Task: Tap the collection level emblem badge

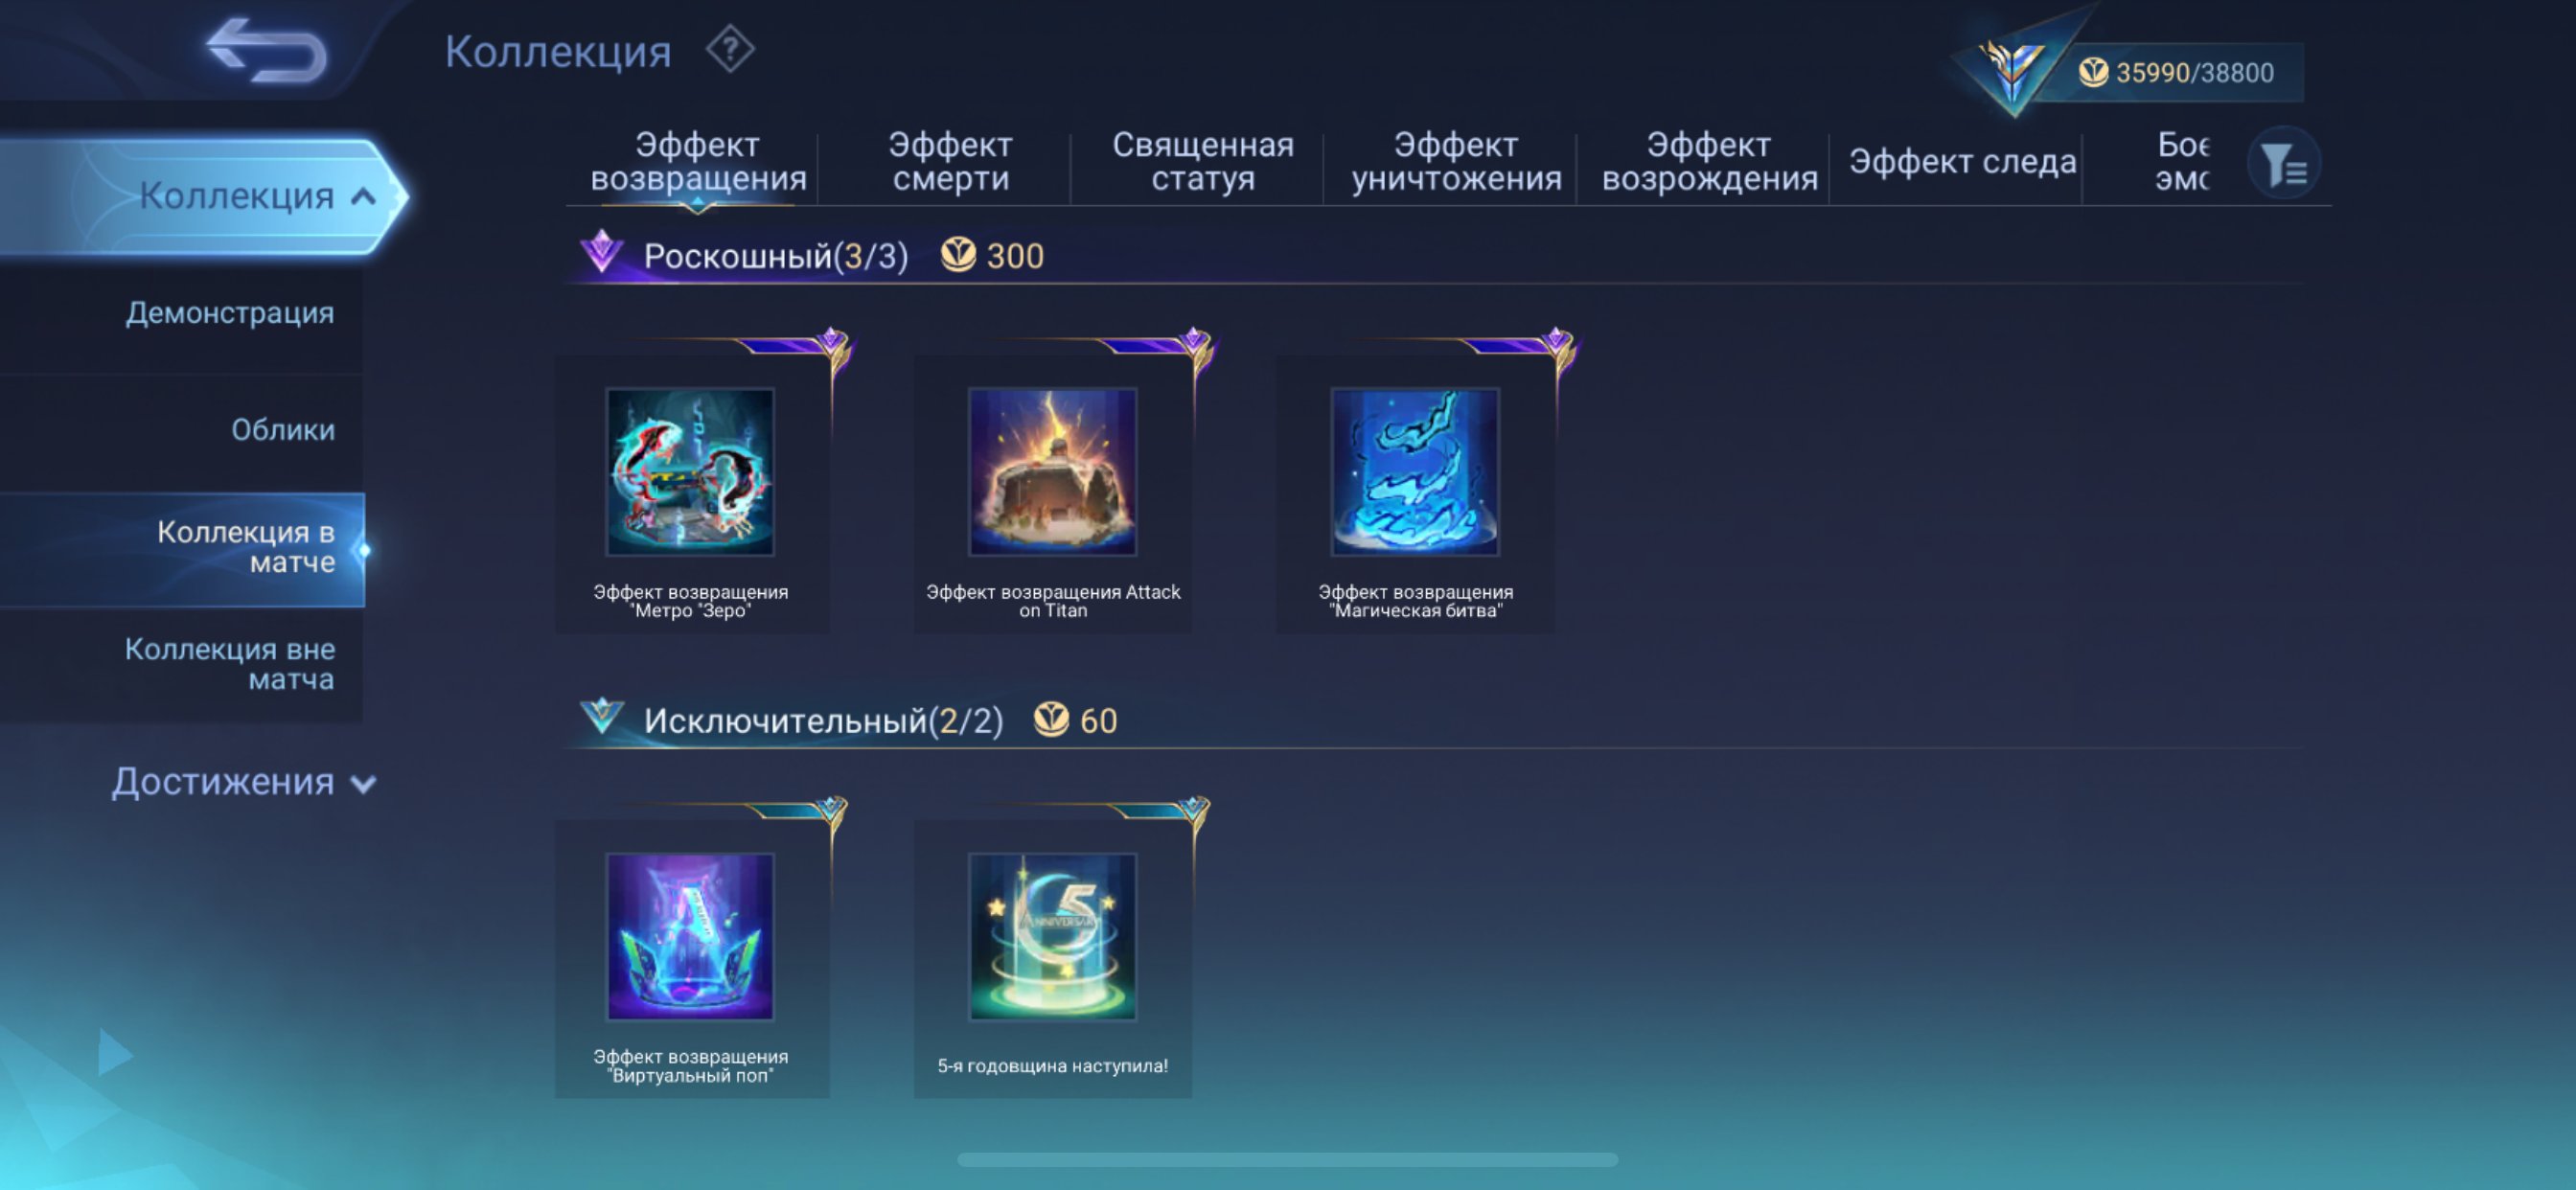Action: [2010, 70]
